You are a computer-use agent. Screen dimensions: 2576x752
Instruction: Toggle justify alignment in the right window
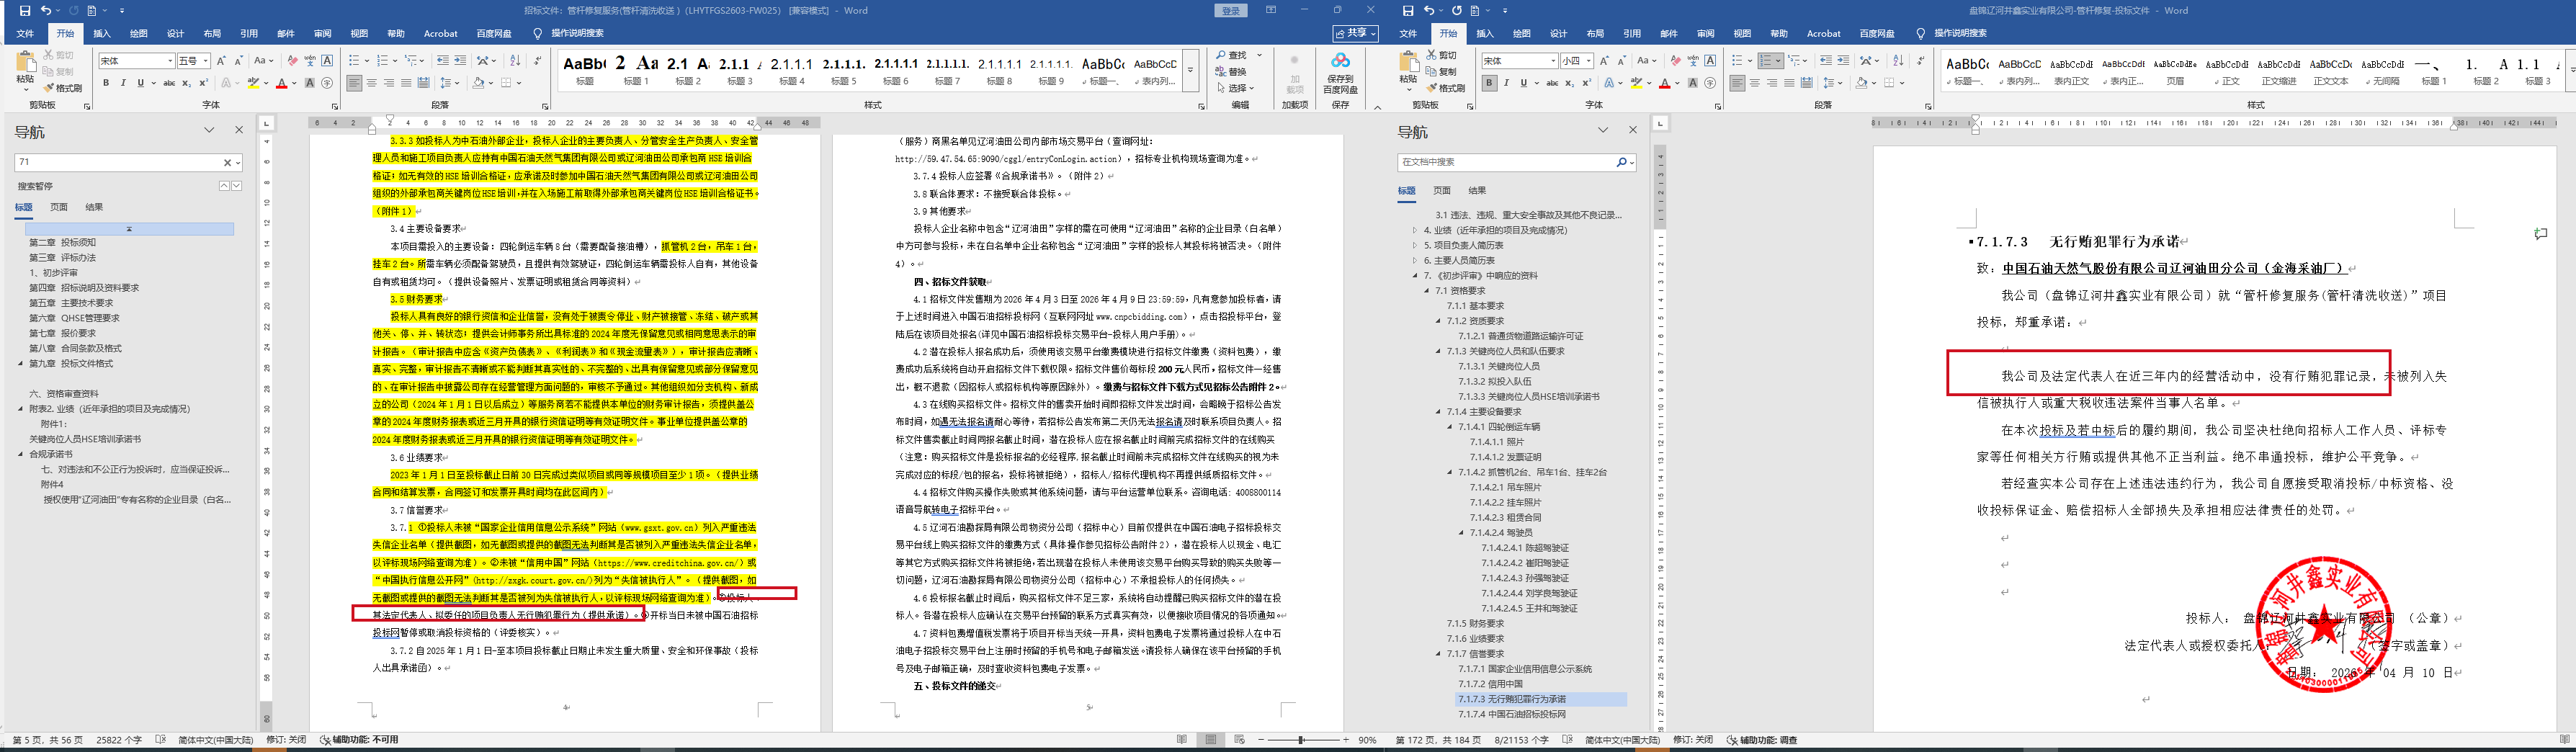pos(1790,83)
